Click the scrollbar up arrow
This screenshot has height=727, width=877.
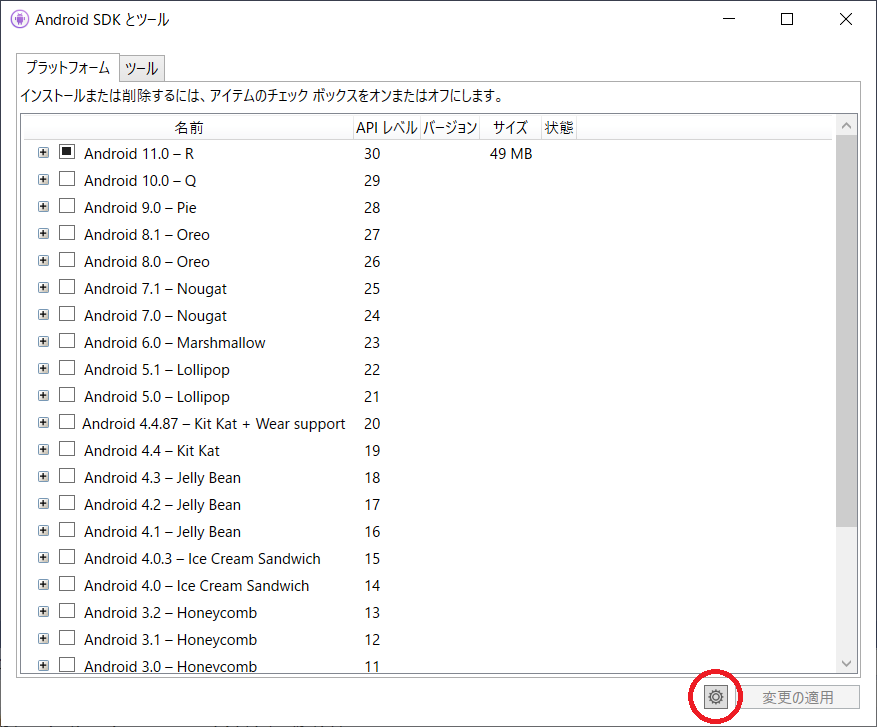[x=846, y=126]
